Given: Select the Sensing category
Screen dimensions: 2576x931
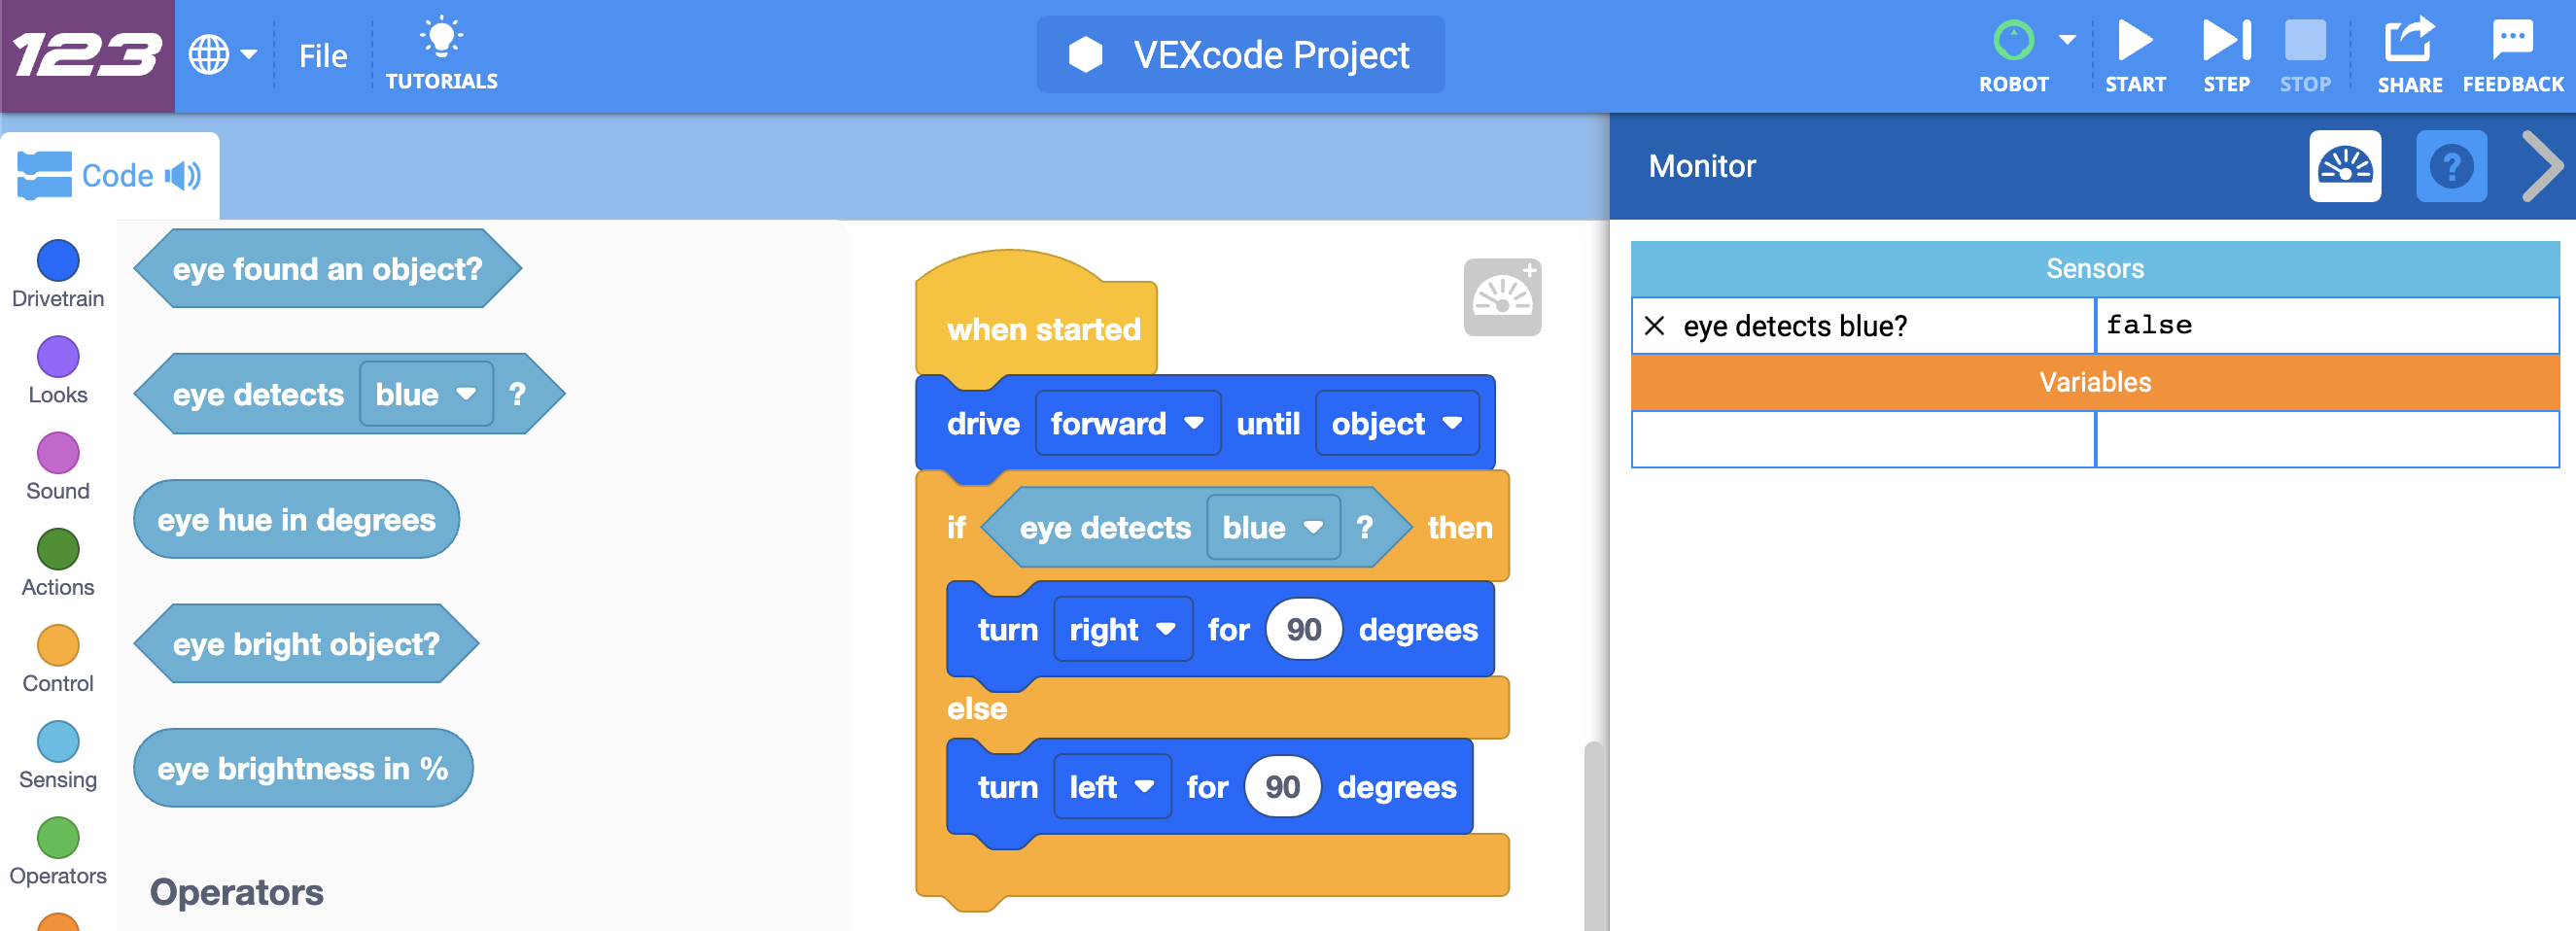Looking at the screenshot, I should pos(58,742).
